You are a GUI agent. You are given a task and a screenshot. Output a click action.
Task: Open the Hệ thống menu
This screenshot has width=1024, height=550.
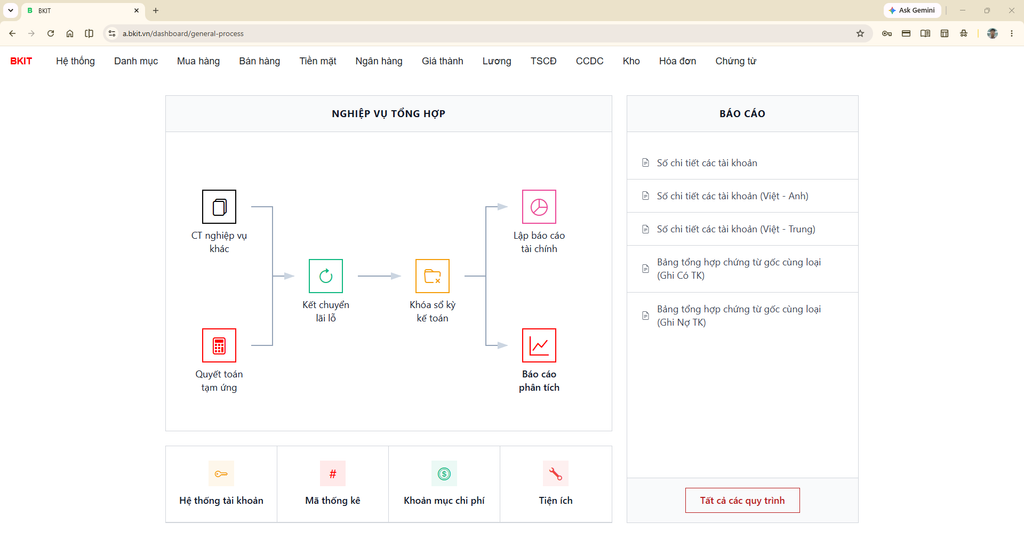coord(75,61)
